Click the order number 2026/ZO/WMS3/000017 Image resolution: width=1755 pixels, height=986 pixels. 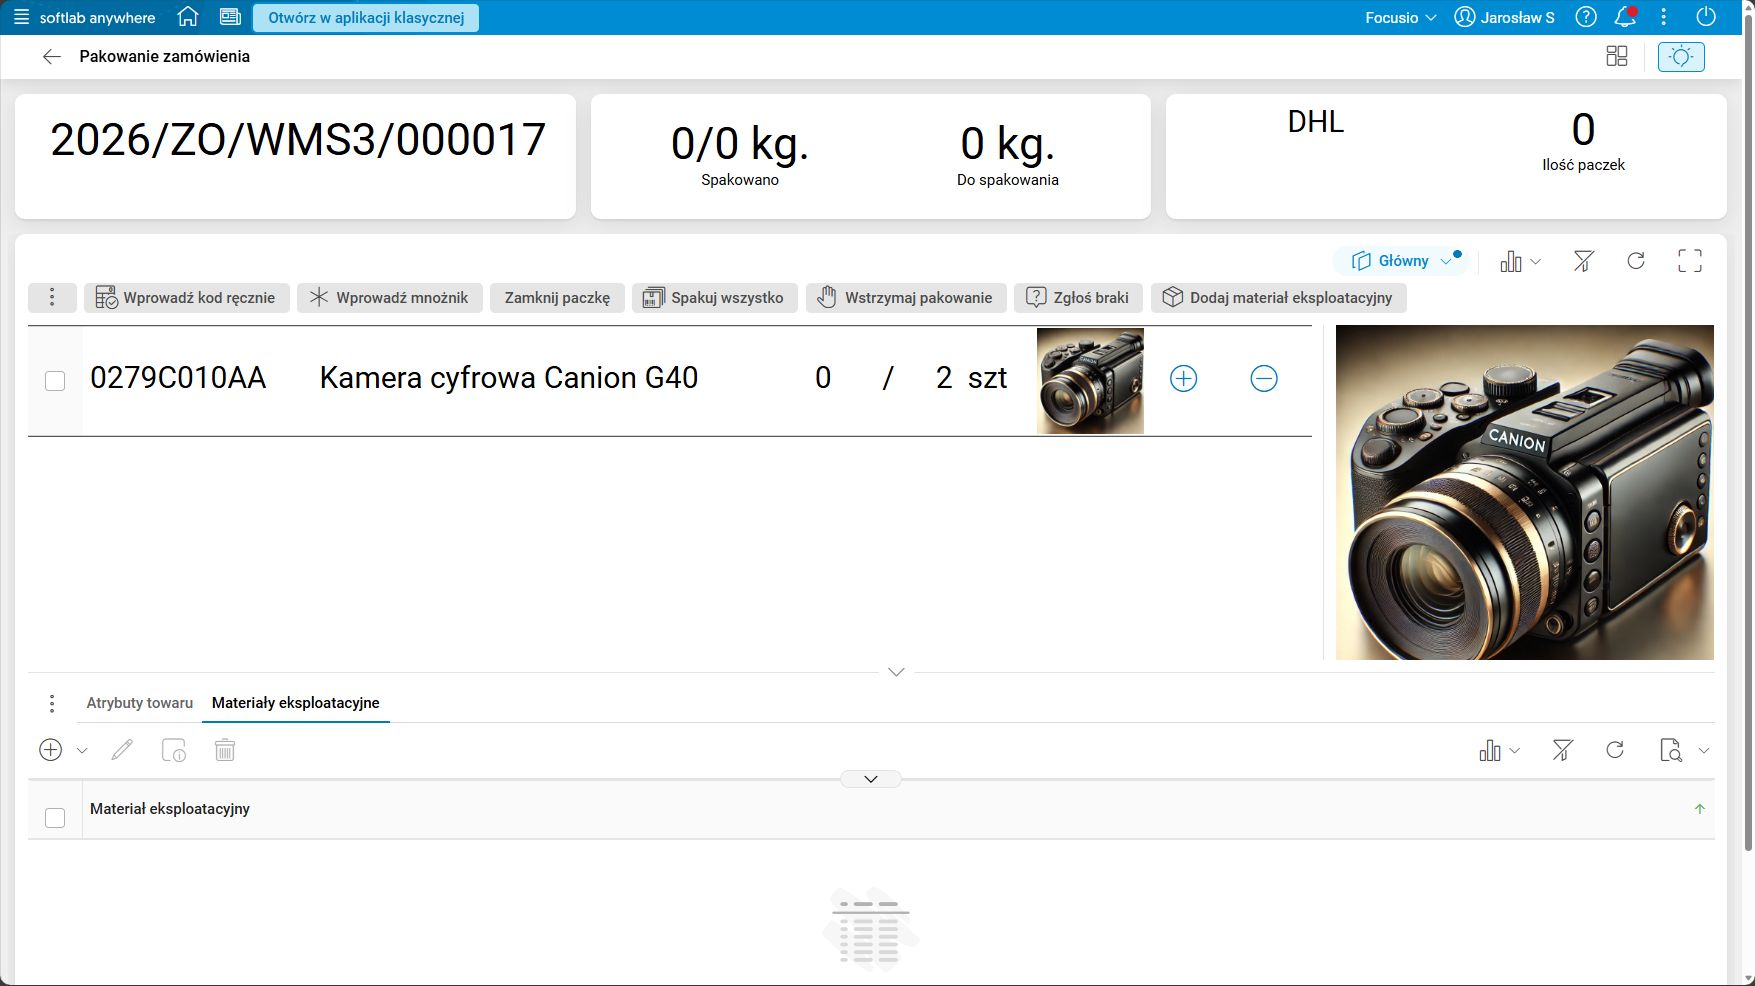298,140
